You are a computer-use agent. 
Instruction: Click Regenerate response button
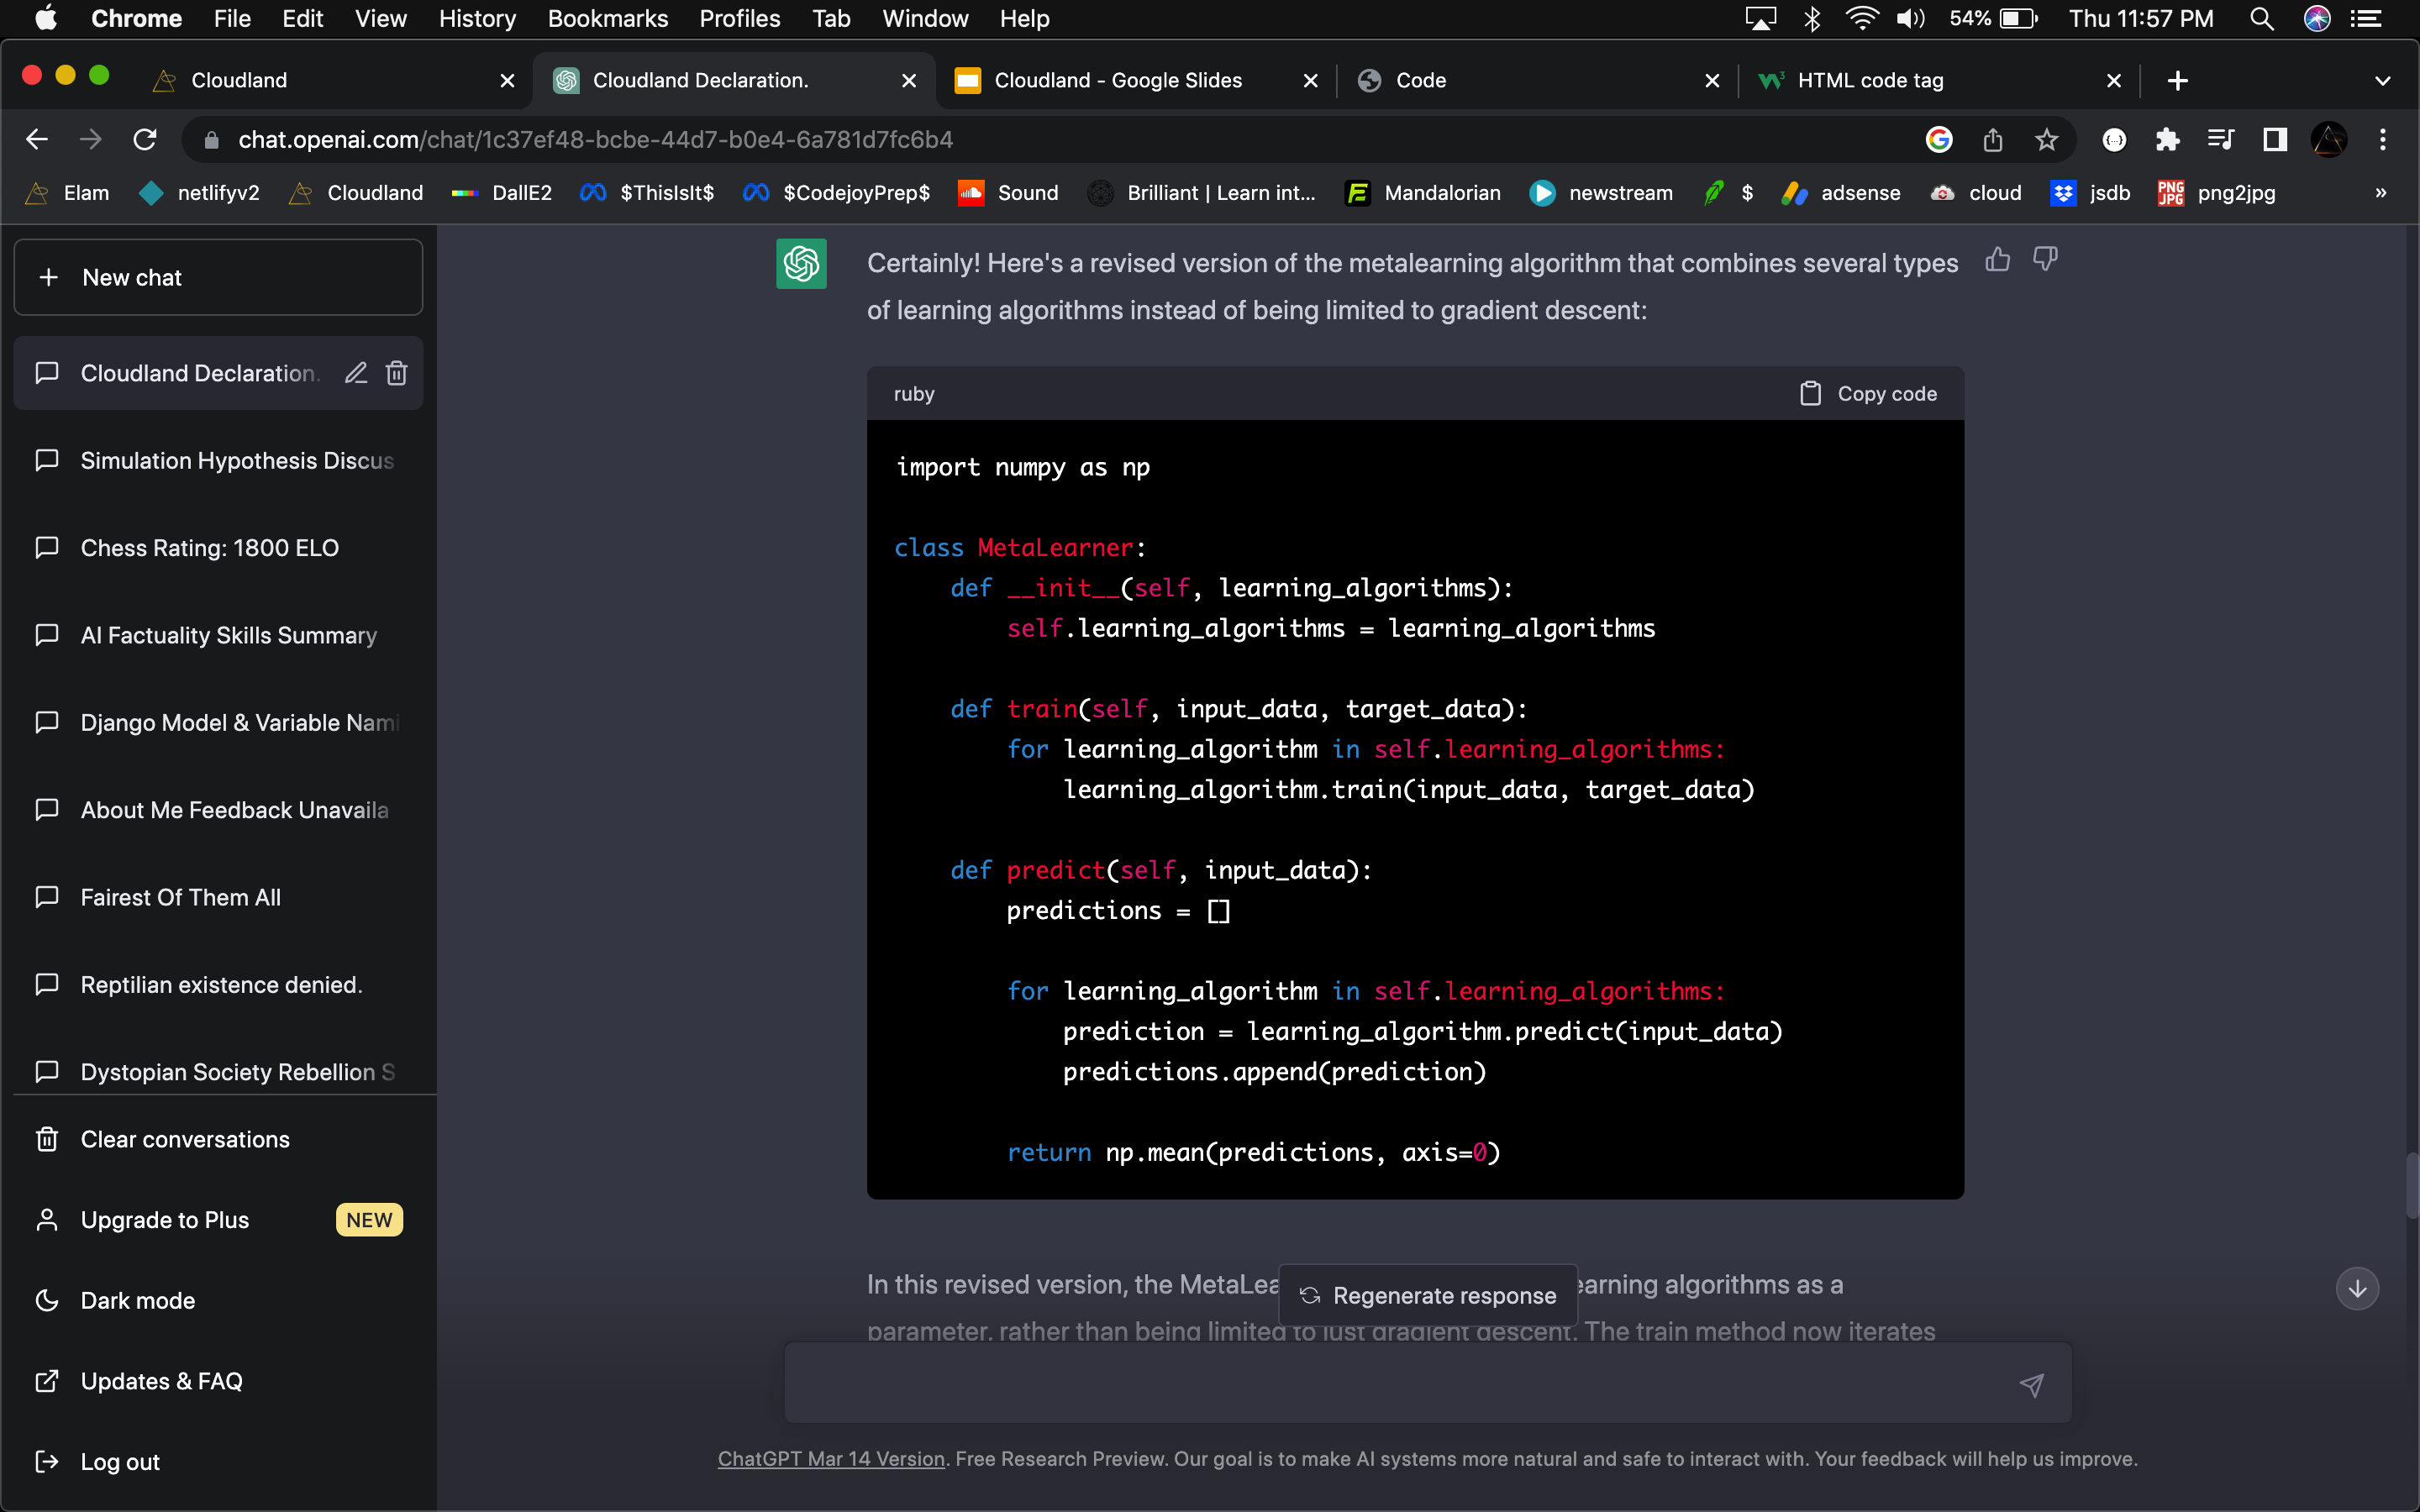1428,1295
